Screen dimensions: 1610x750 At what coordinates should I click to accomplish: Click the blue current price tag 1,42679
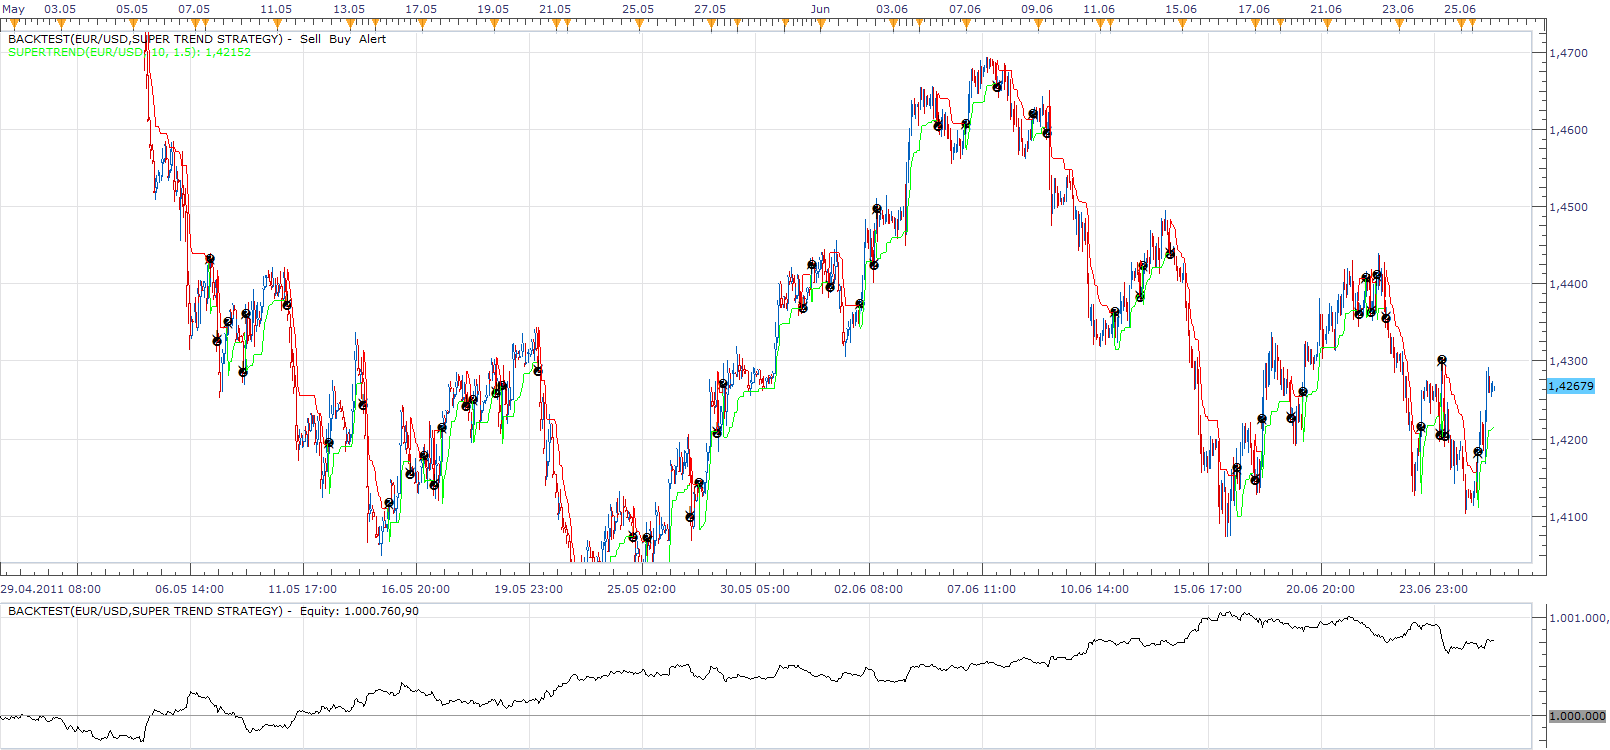(1570, 386)
